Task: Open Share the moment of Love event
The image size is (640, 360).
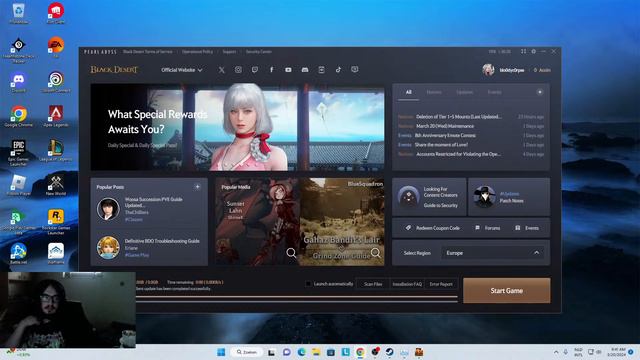Action: coord(471,145)
